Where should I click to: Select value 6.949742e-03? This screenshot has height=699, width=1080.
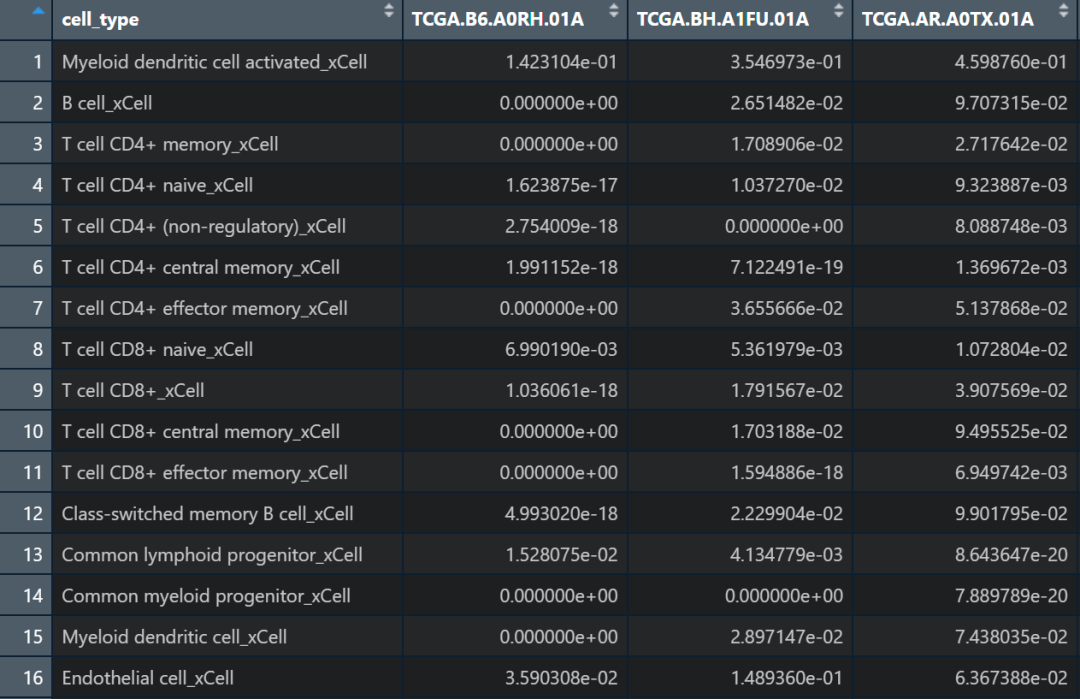pos(1011,473)
